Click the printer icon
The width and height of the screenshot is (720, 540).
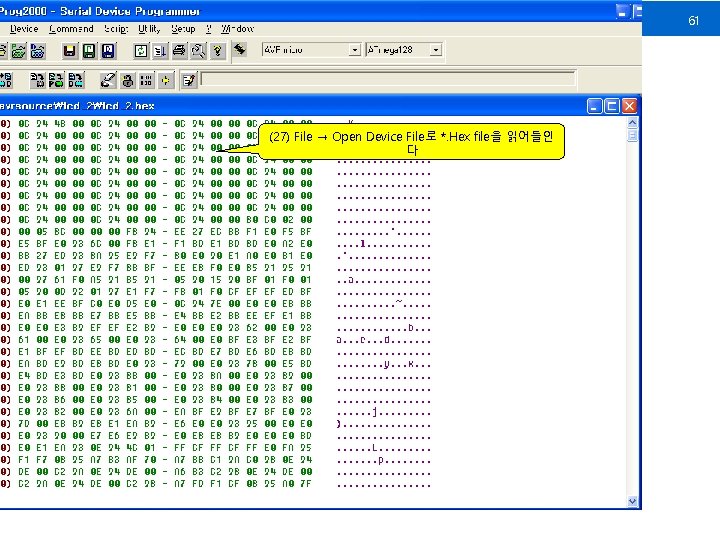[x=180, y=51]
